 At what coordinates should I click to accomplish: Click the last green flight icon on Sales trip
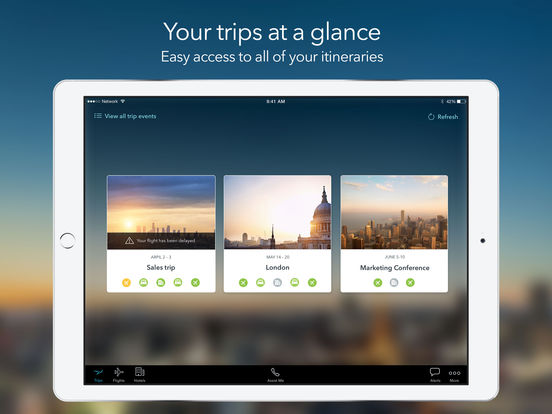(x=195, y=282)
